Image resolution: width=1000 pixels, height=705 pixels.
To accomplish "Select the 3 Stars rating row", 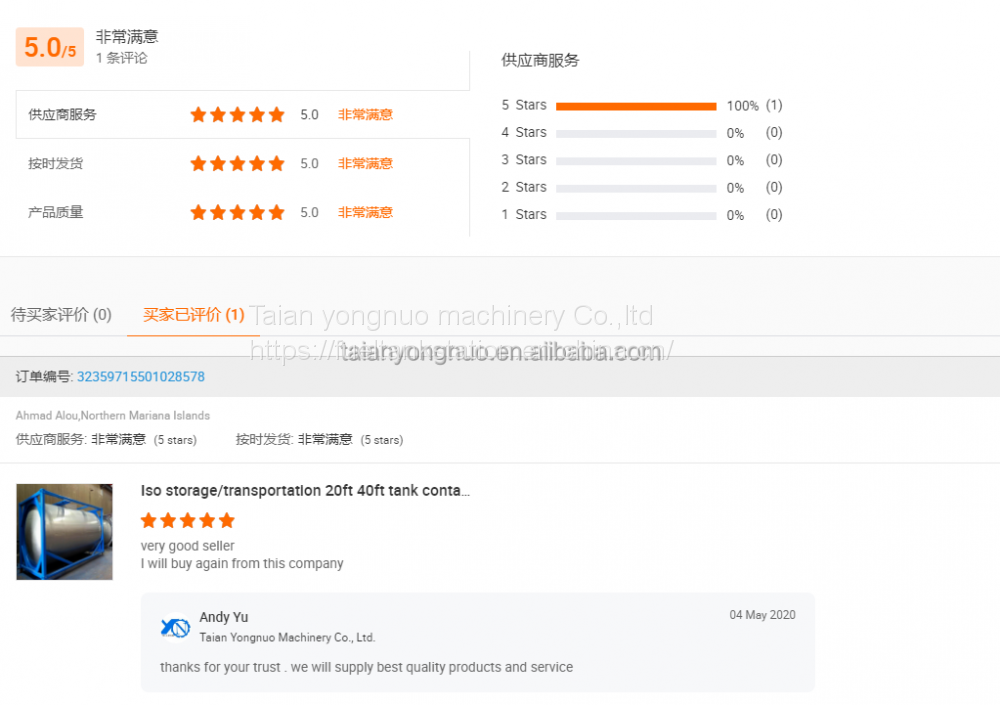I will pyautogui.click(x=636, y=160).
